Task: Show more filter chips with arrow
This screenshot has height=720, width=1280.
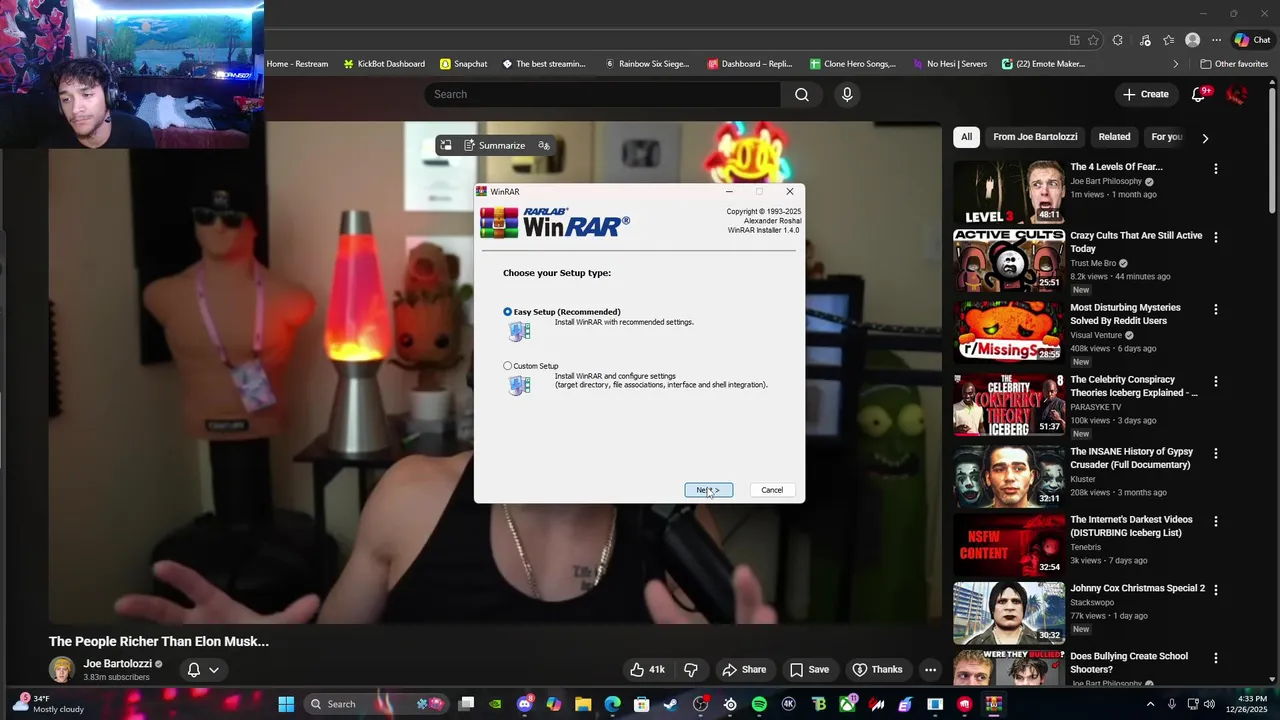Action: pos(1205,138)
